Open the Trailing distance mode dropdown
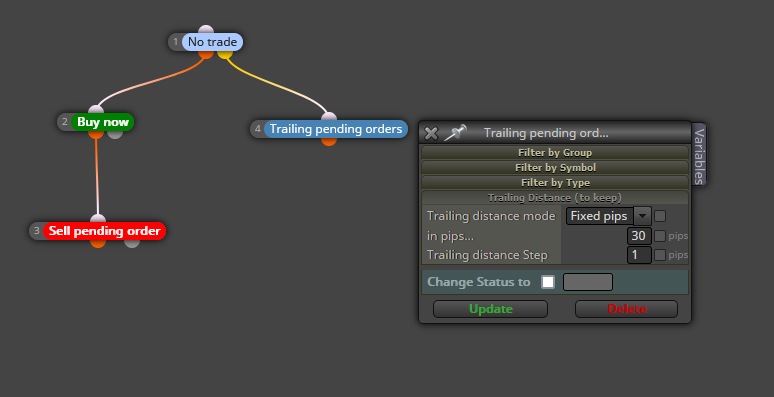 [609, 216]
